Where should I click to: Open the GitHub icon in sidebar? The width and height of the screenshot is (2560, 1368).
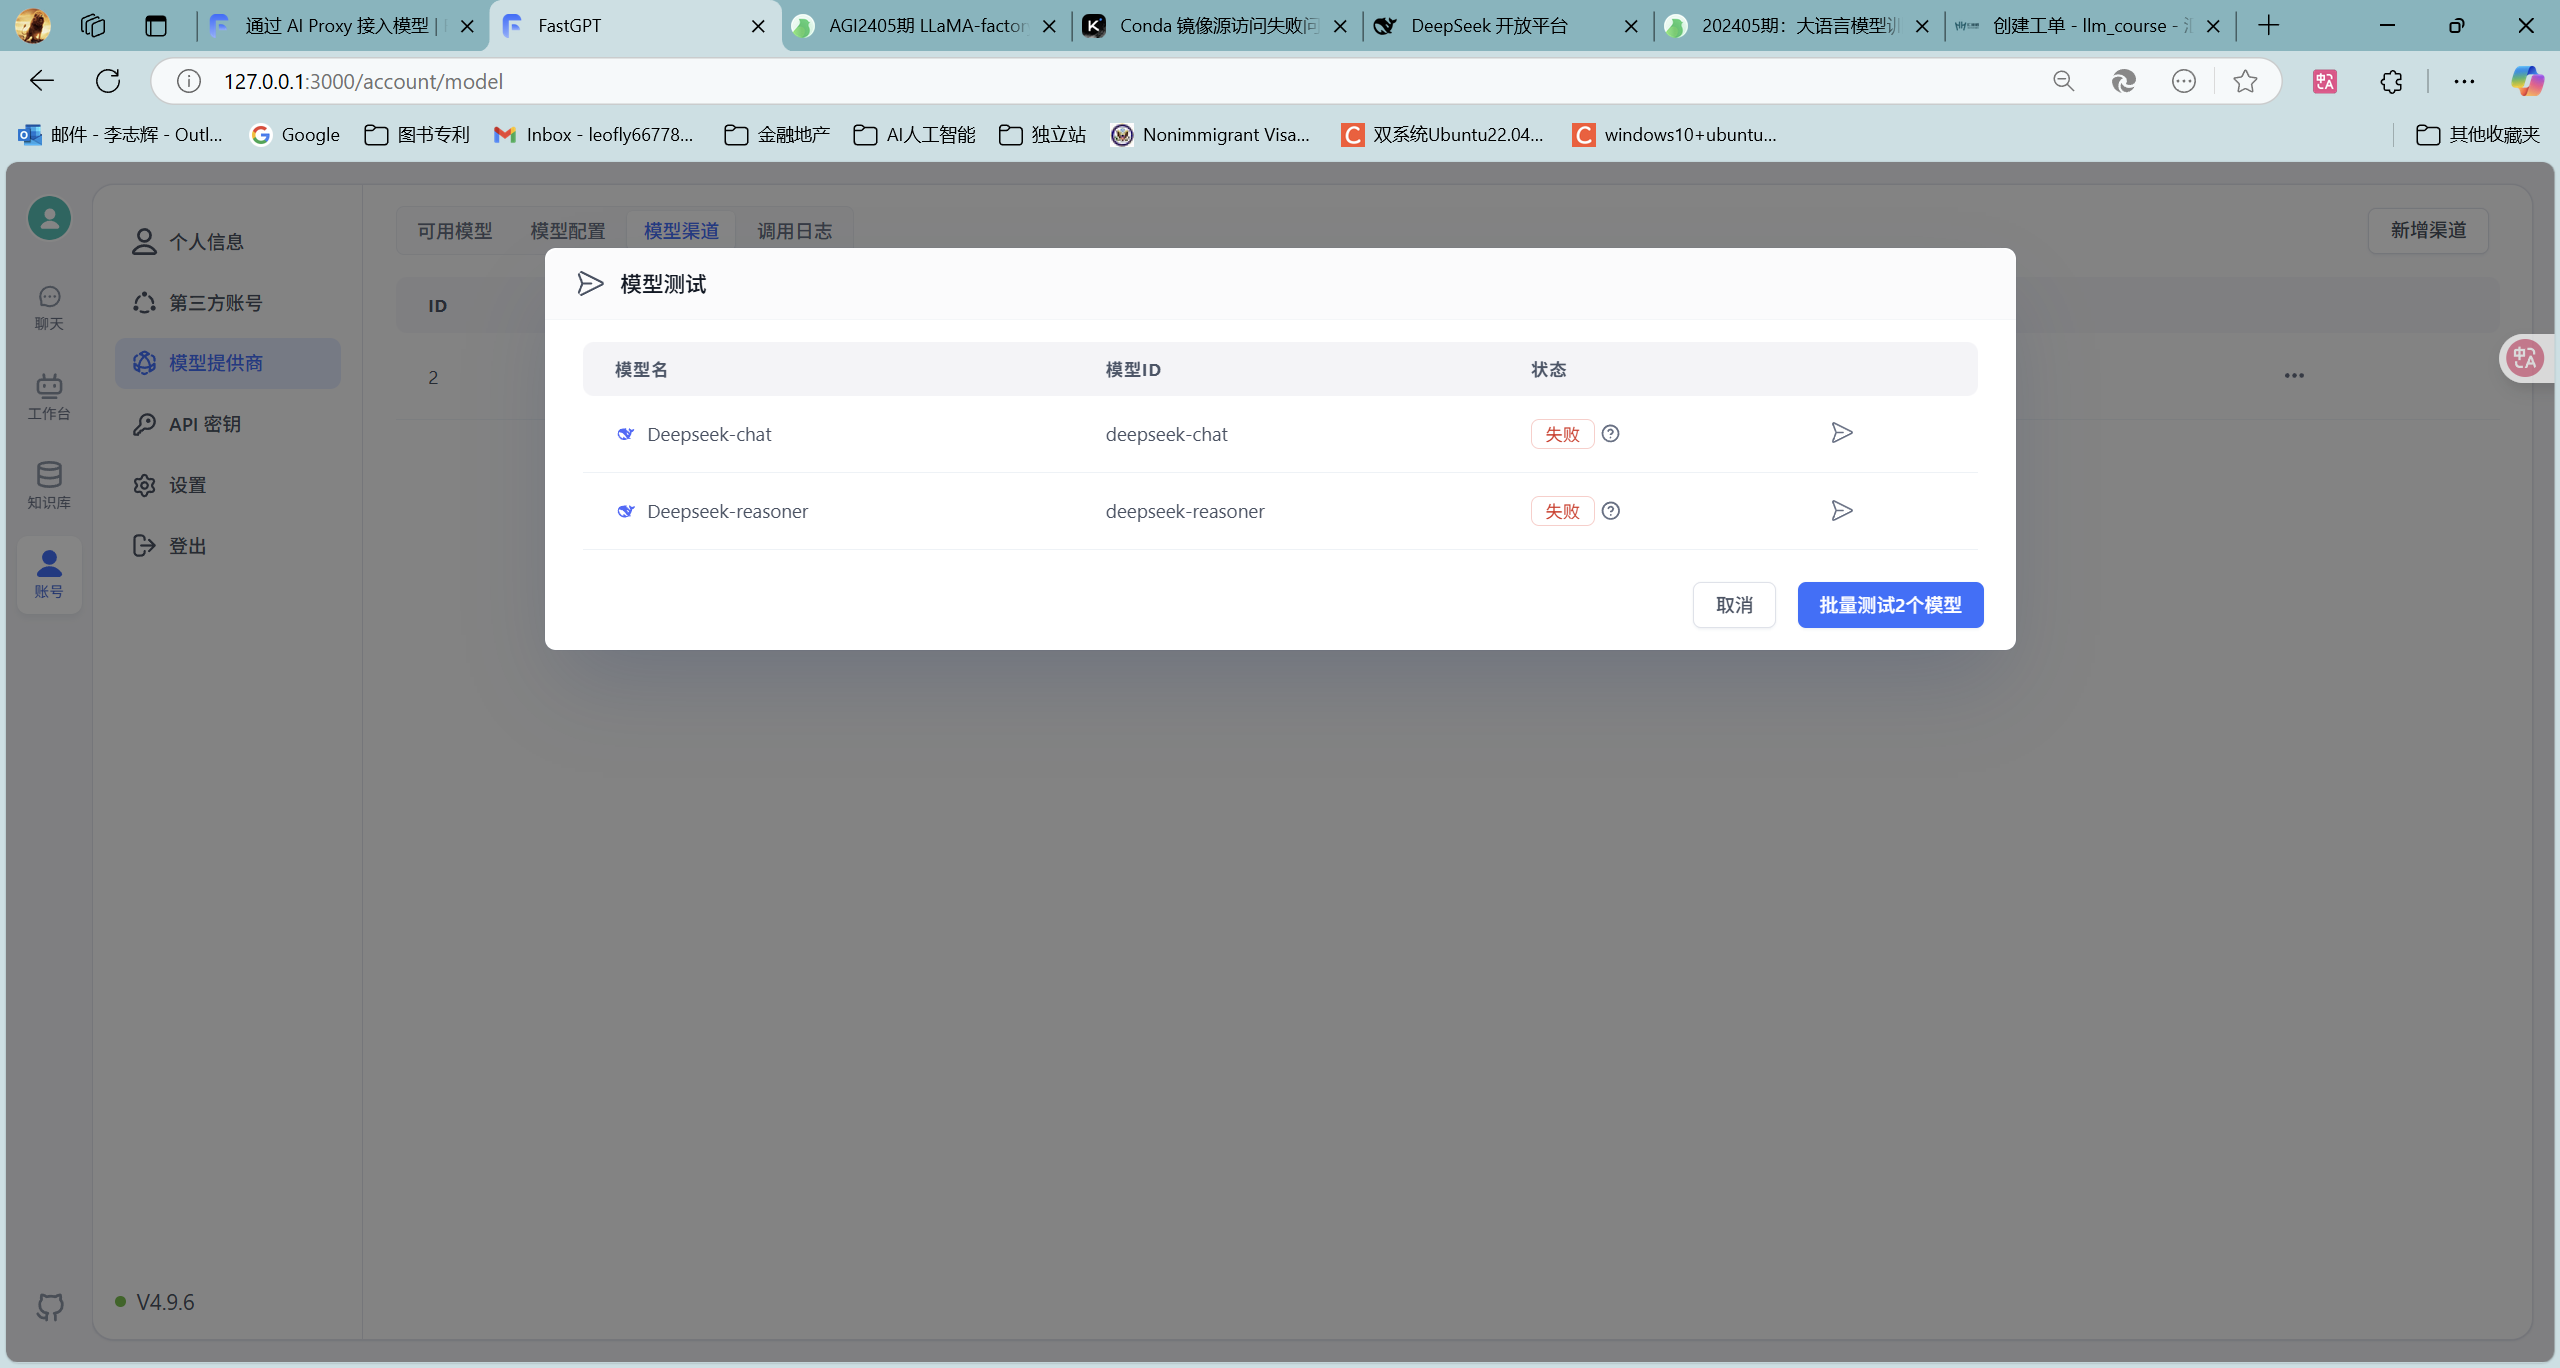[x=50, y=1306]
